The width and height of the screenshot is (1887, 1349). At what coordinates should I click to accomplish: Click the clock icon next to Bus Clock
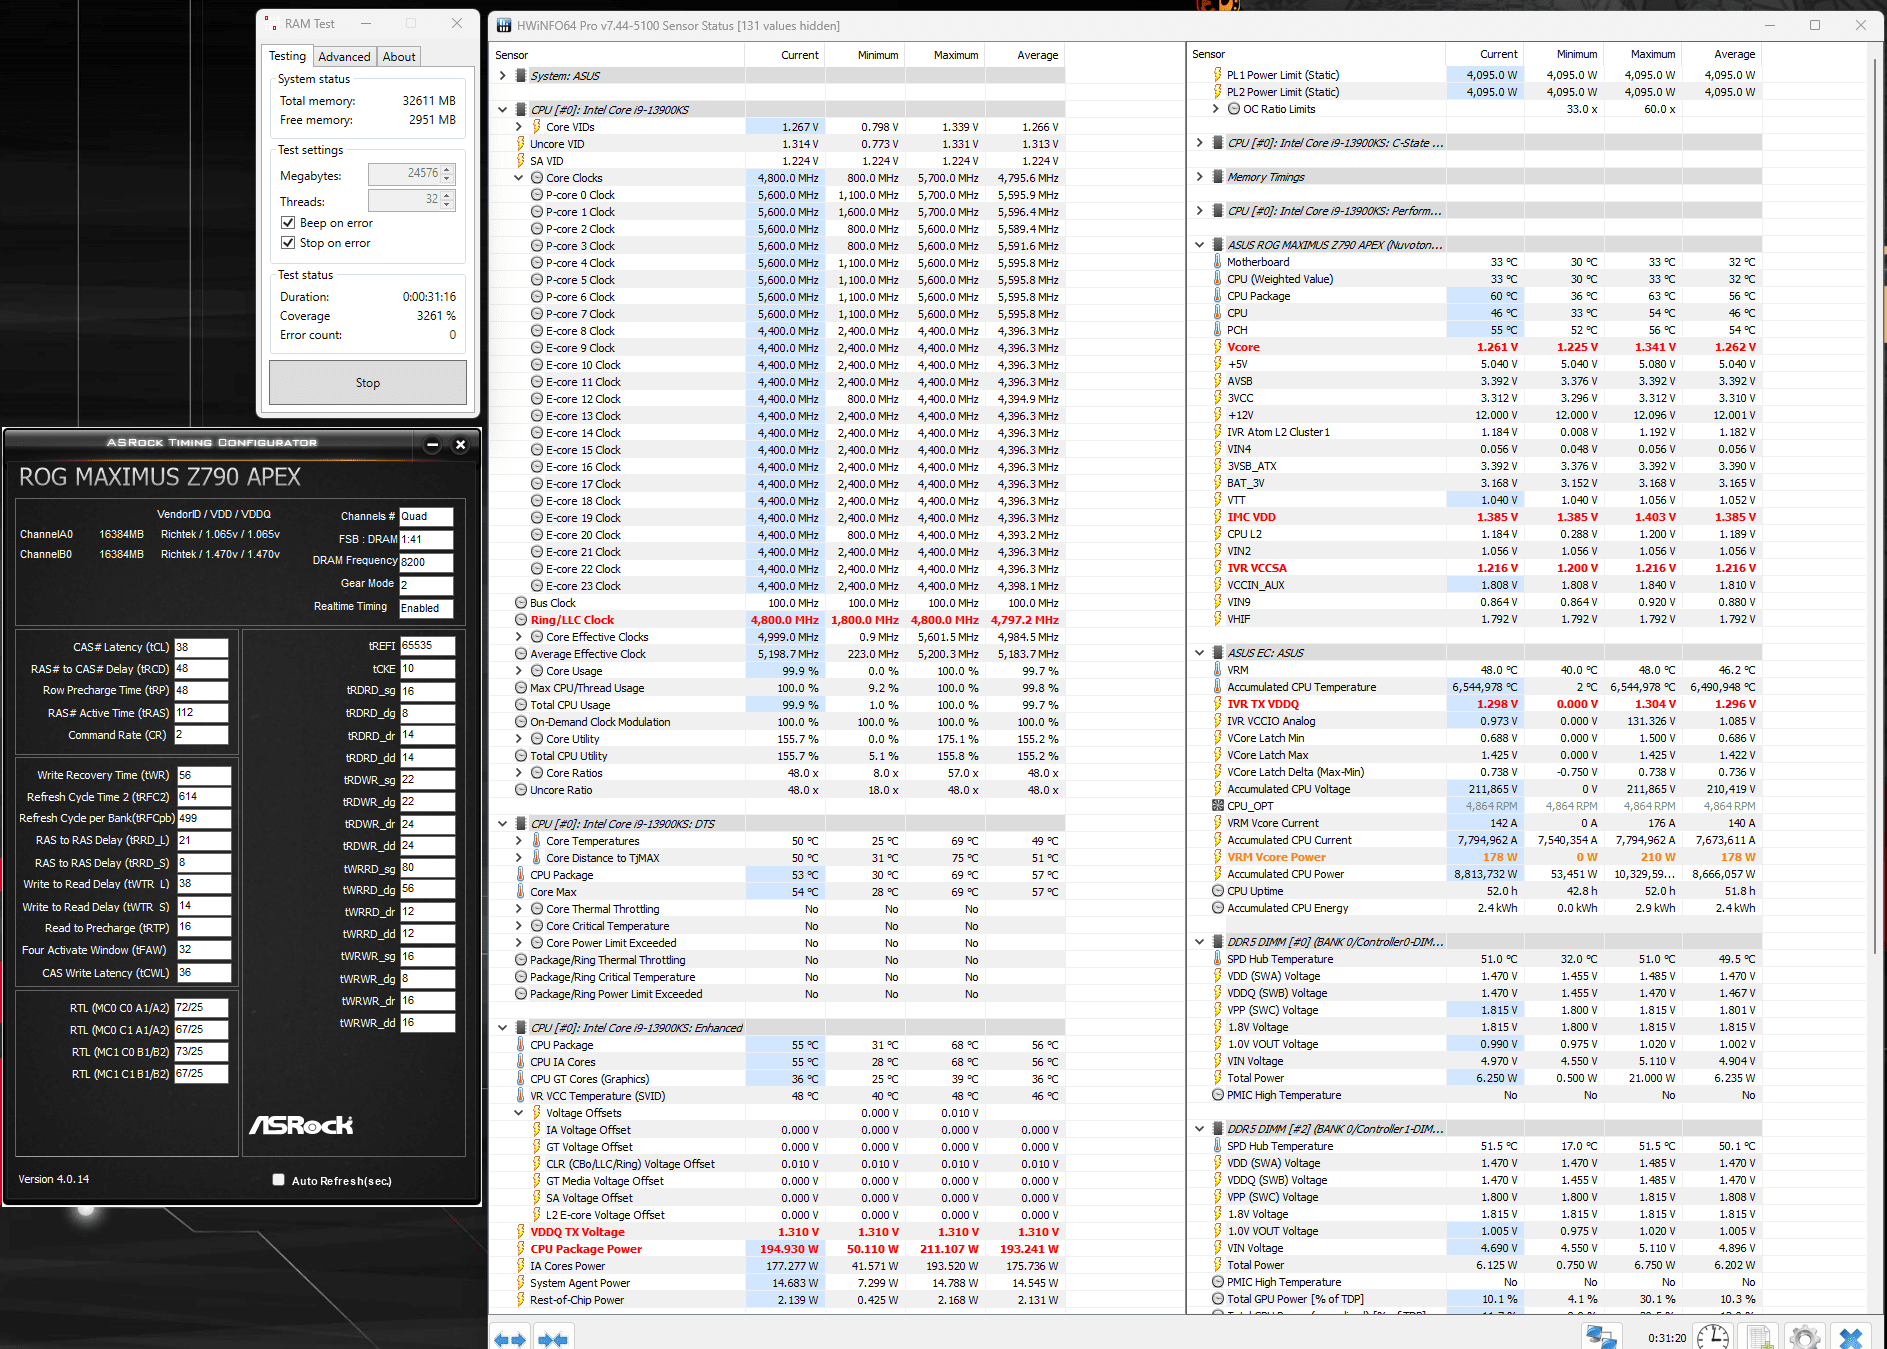point(521,603)
